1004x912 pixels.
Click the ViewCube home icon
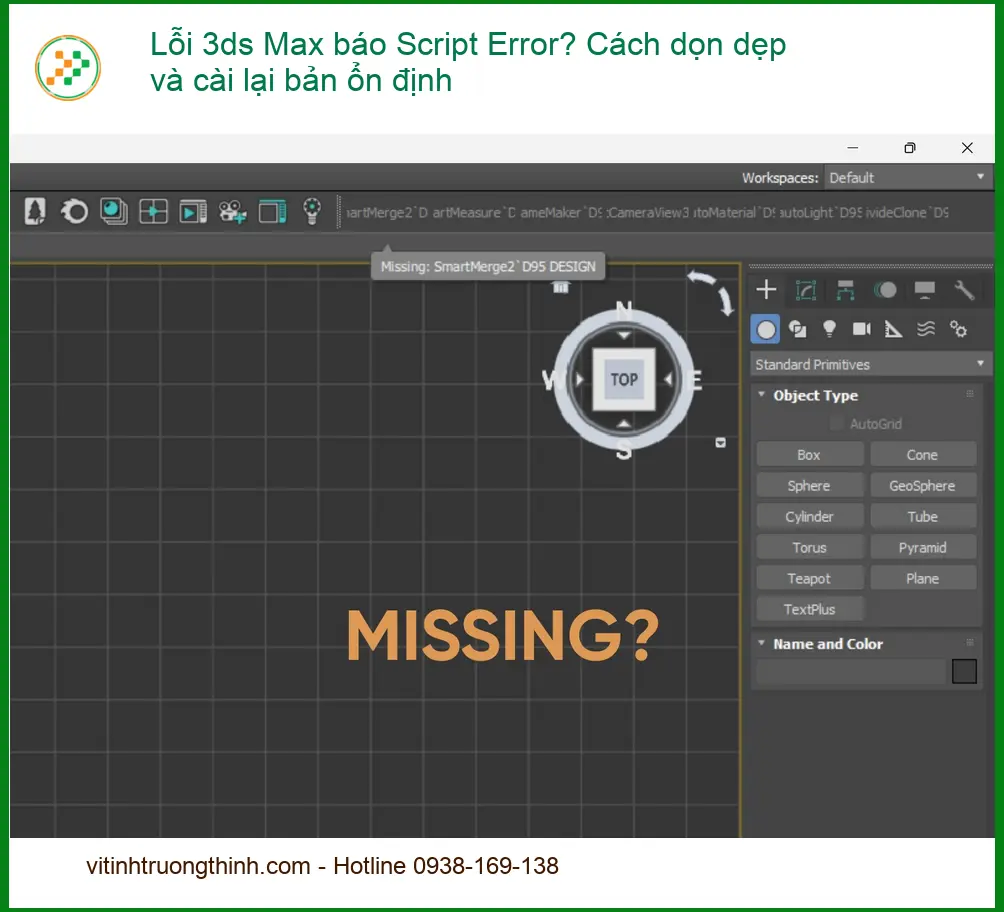point(561,287)
